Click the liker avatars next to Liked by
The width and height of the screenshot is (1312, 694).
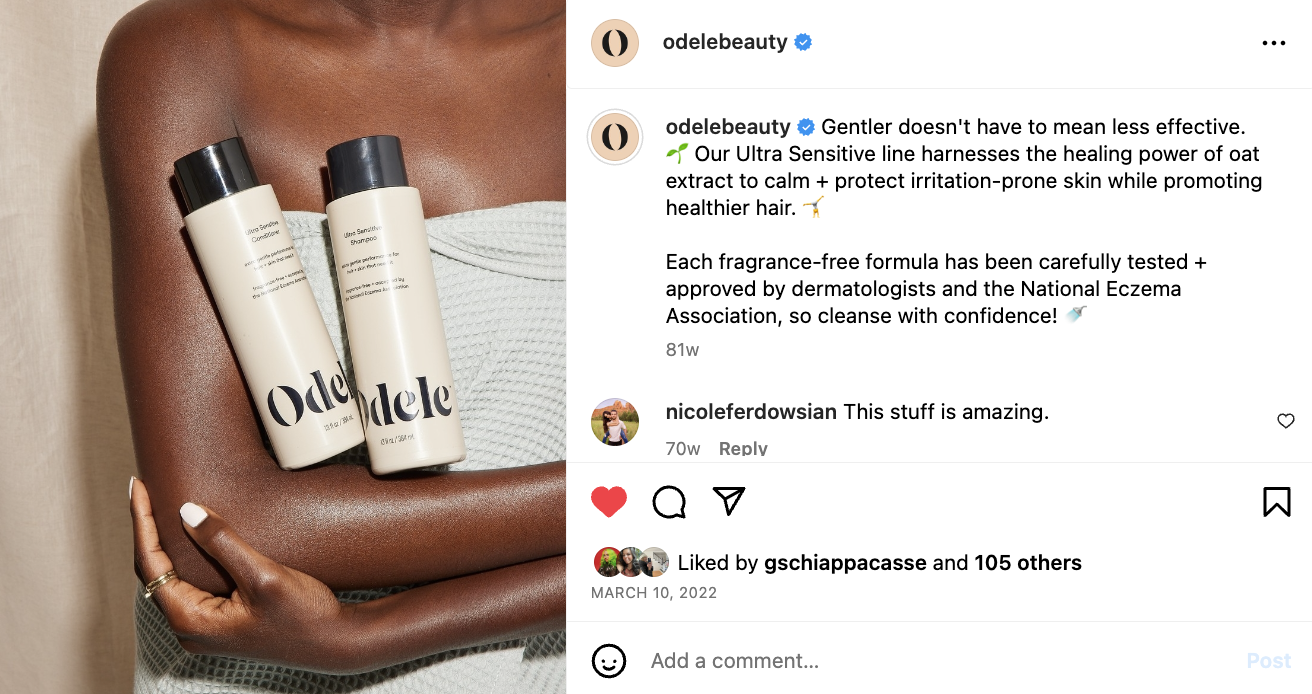click(x=631, y=562)
